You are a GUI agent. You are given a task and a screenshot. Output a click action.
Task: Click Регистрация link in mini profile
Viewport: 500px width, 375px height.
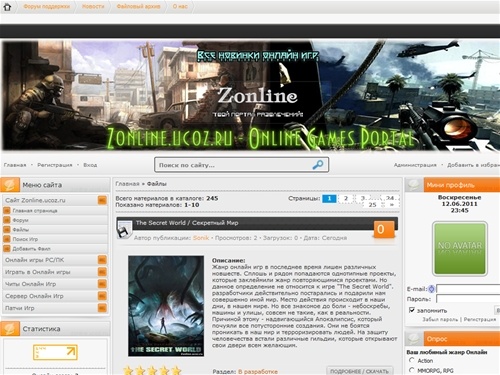tap(480, 319)
